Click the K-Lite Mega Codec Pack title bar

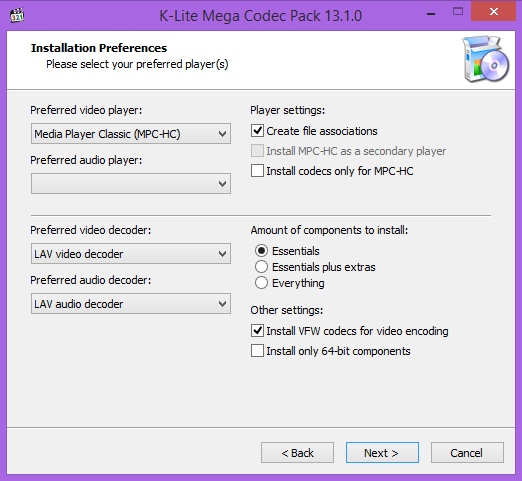[261, 16]
